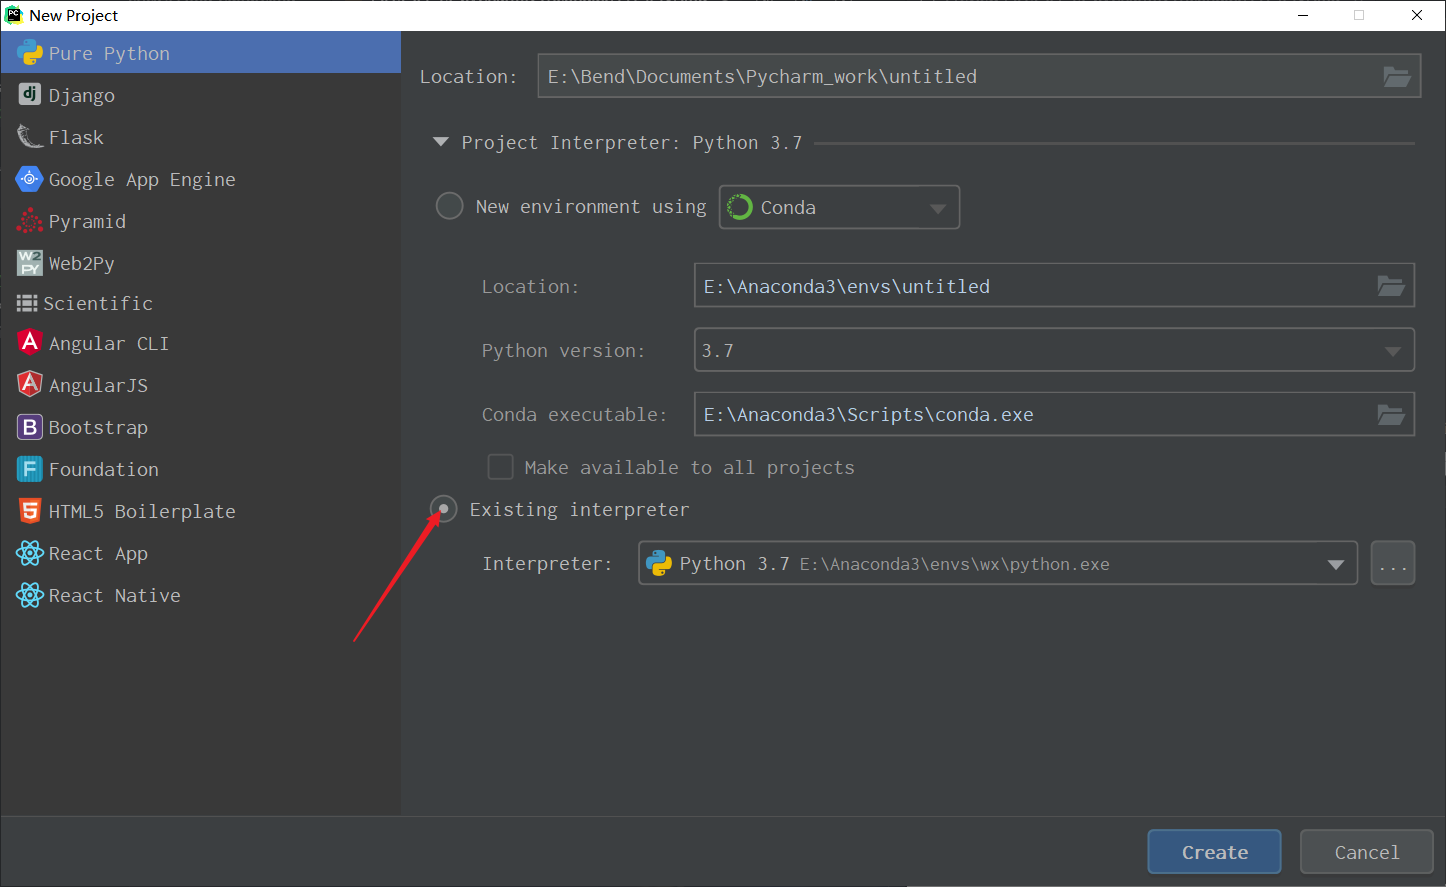Choose Angular CLI project type
This screenshot has height=887, width=1446.
point(201,343)
